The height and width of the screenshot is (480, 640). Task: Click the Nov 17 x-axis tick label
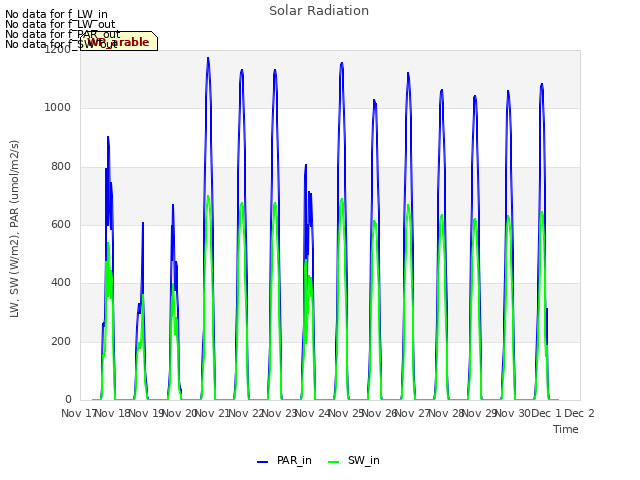pos(78,413)
